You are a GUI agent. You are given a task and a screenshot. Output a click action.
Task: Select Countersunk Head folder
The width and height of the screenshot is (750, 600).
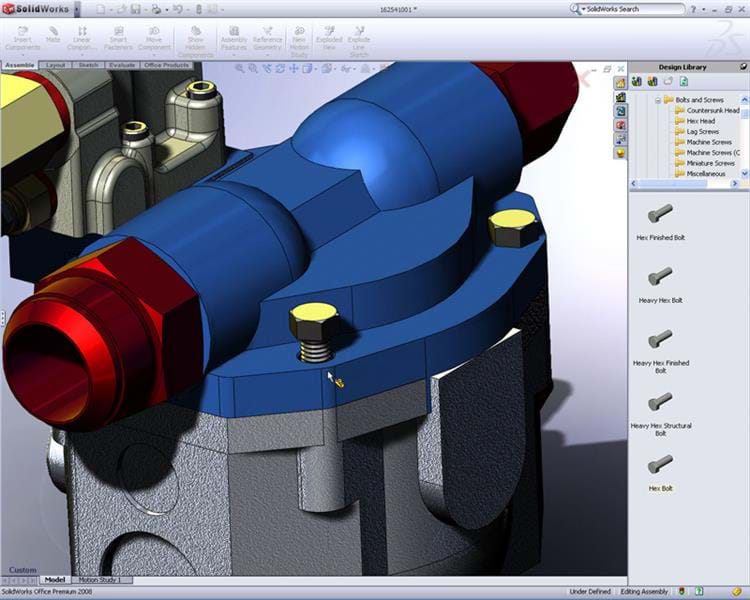(707, 111)
